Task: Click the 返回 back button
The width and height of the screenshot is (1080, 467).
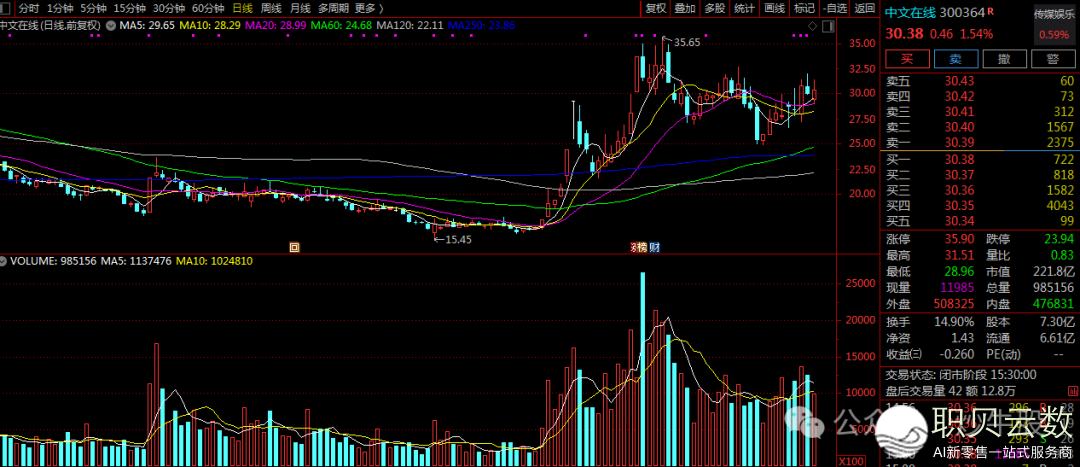Action: coord(865,7)
